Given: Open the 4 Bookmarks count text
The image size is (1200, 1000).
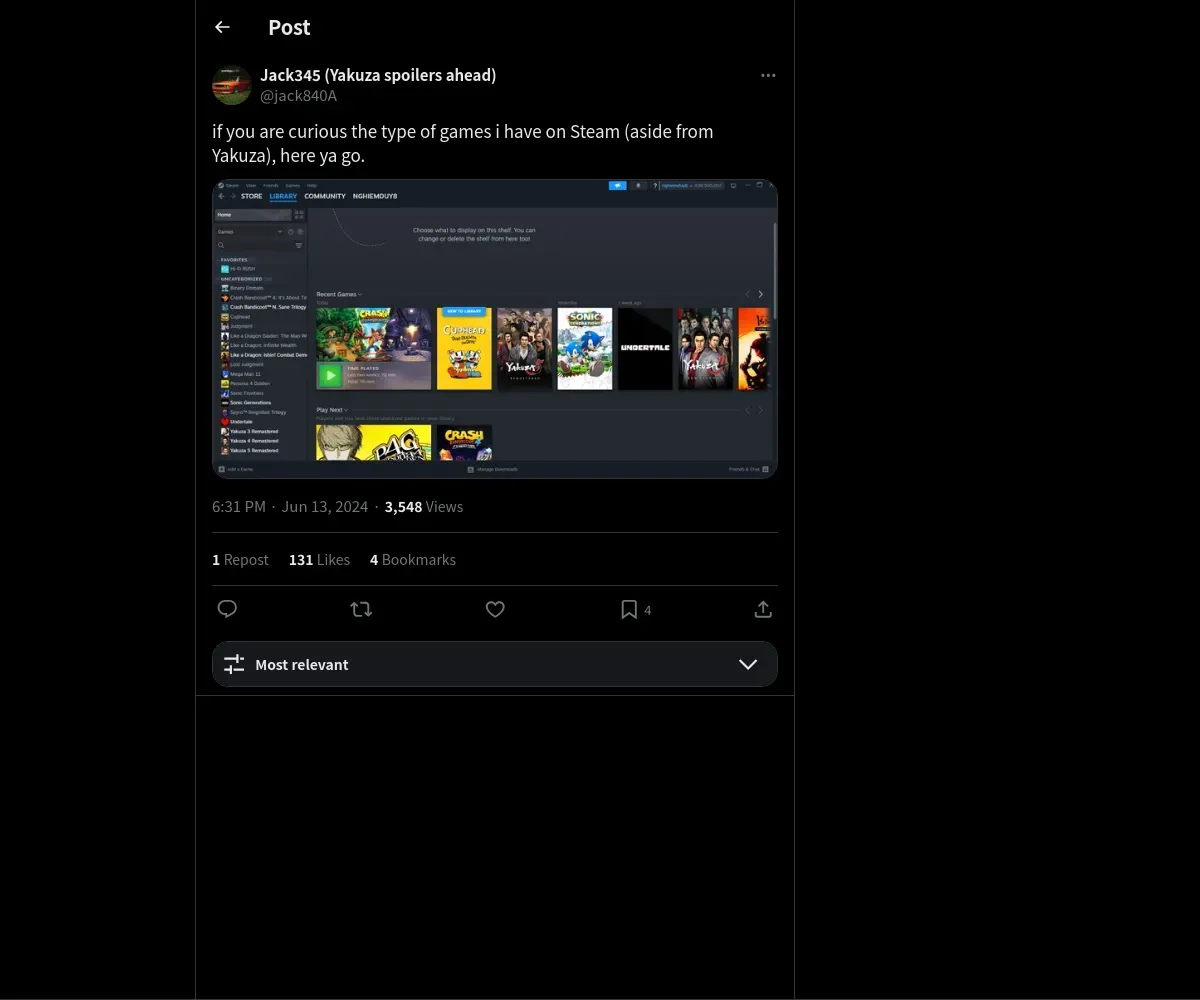Looking at the screenshot, I should pyautogui.click(x=413, y=560).
